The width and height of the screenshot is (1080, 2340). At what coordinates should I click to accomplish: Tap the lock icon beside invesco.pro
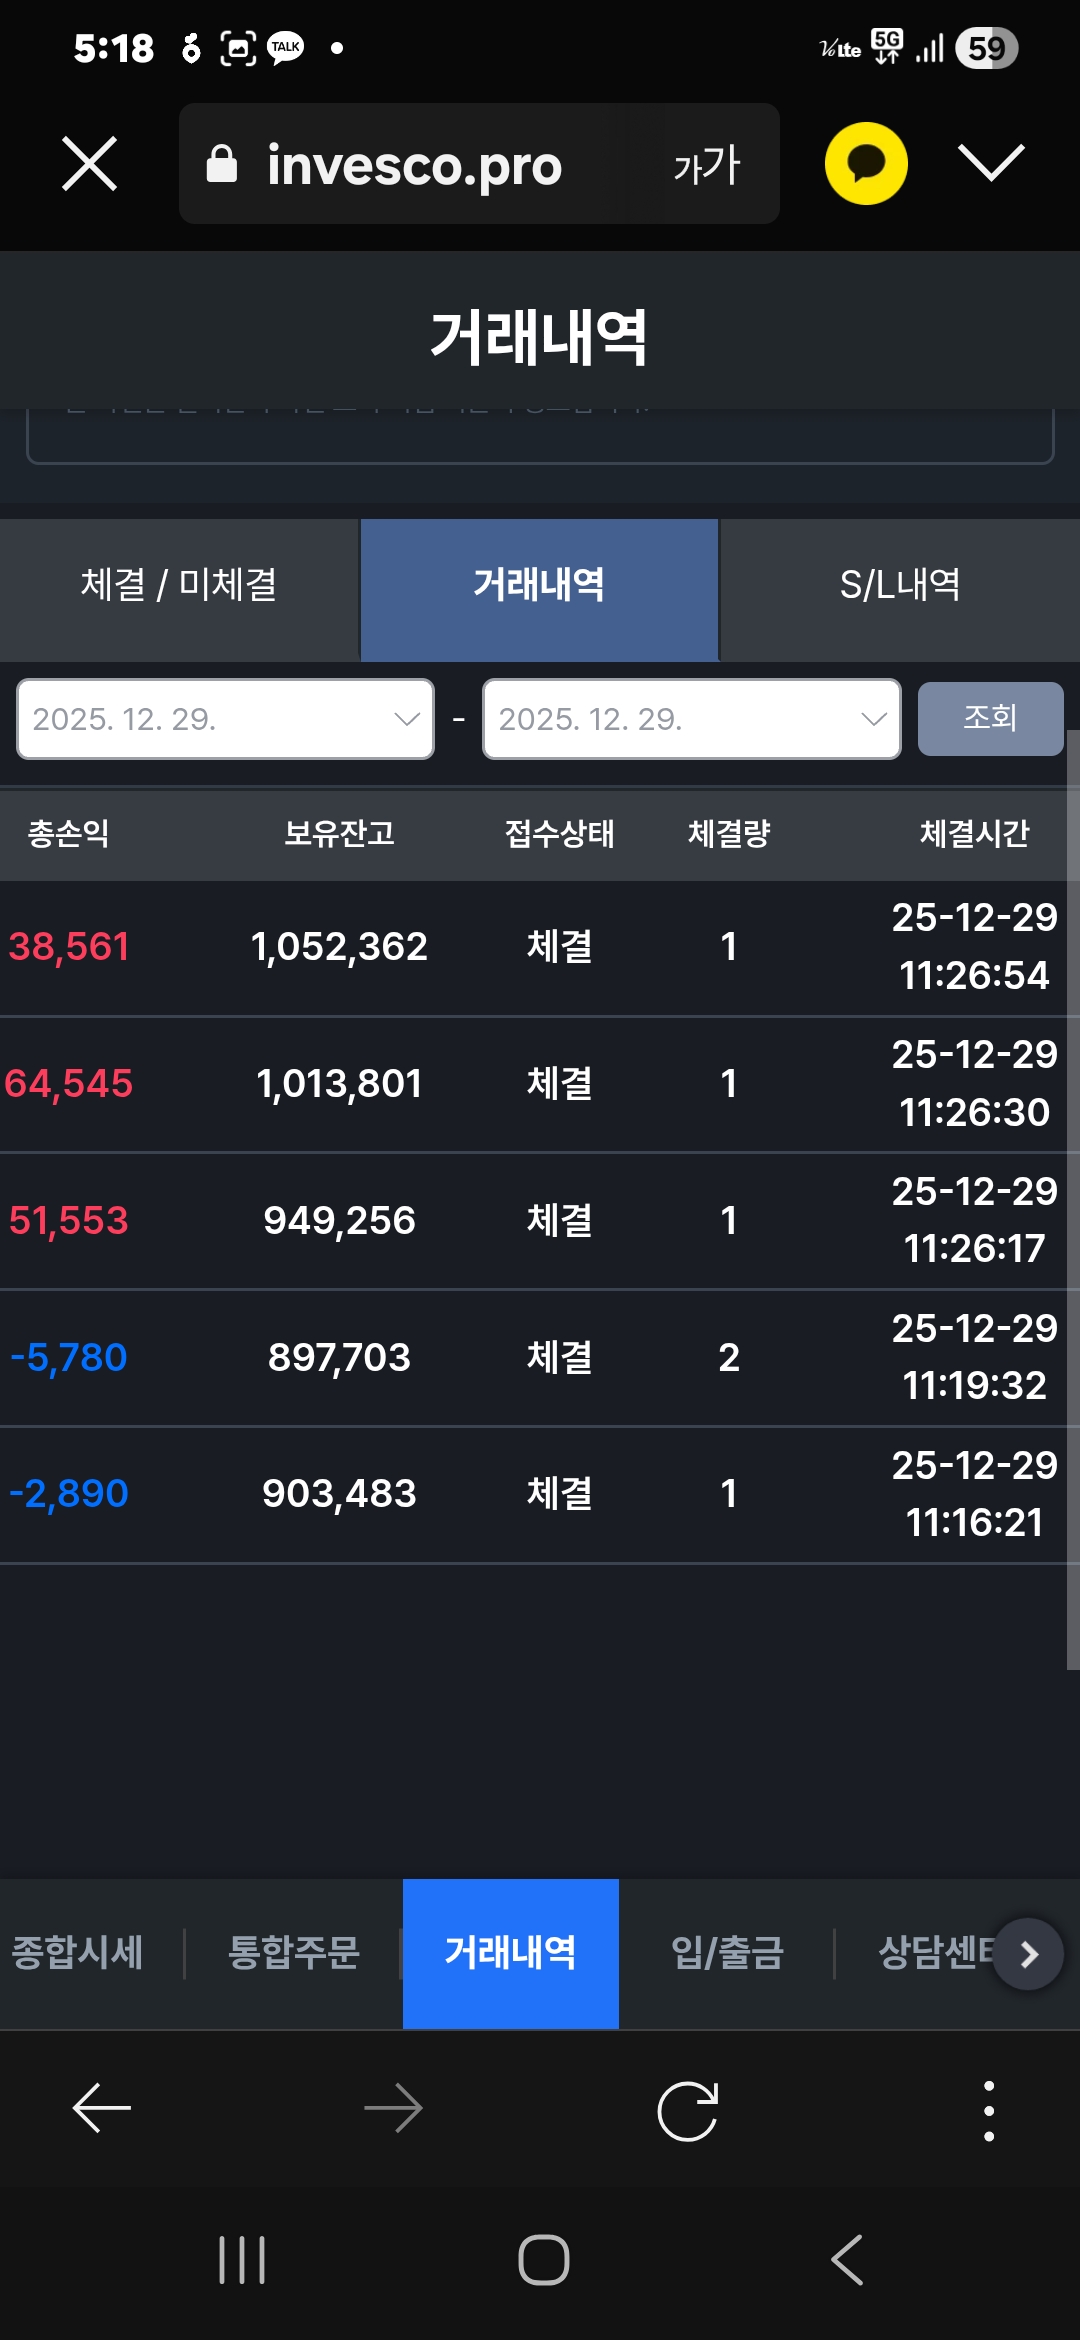tap(222, 164)
